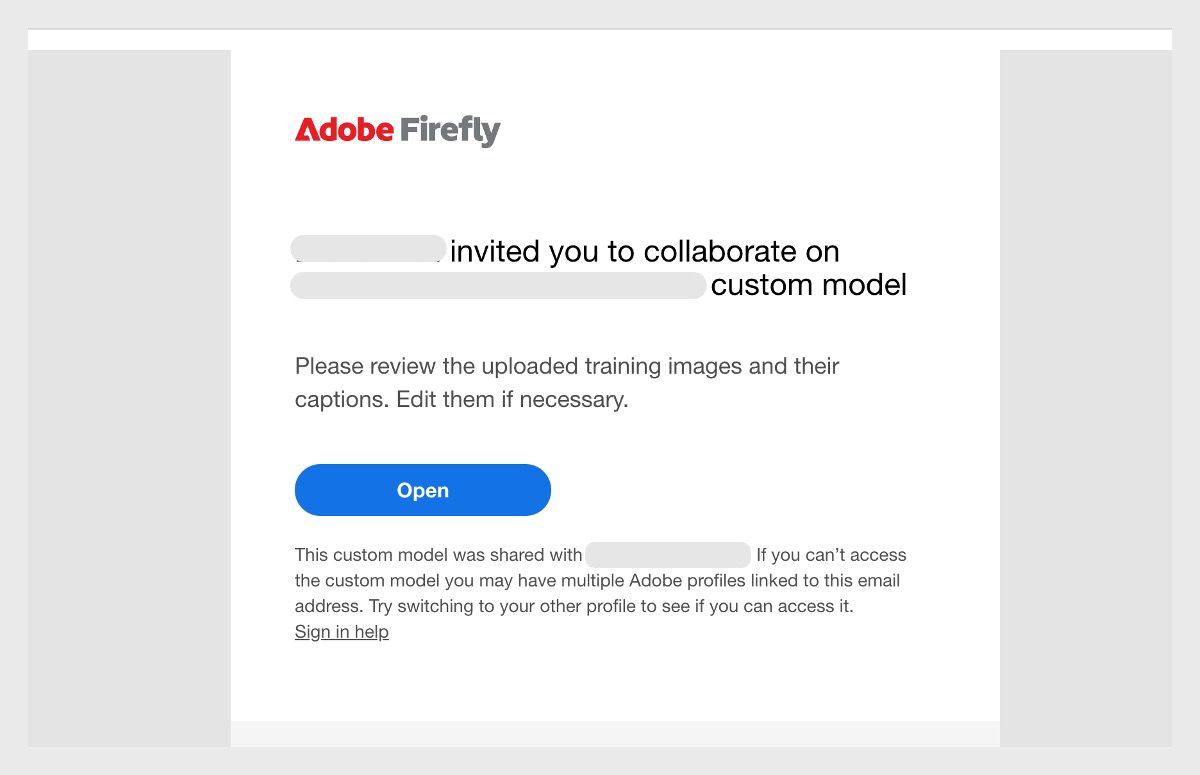The width and height of the screenshot is (1200, 775).
Task: Click the Adobe Firefly logo
Action: (397, 130)
